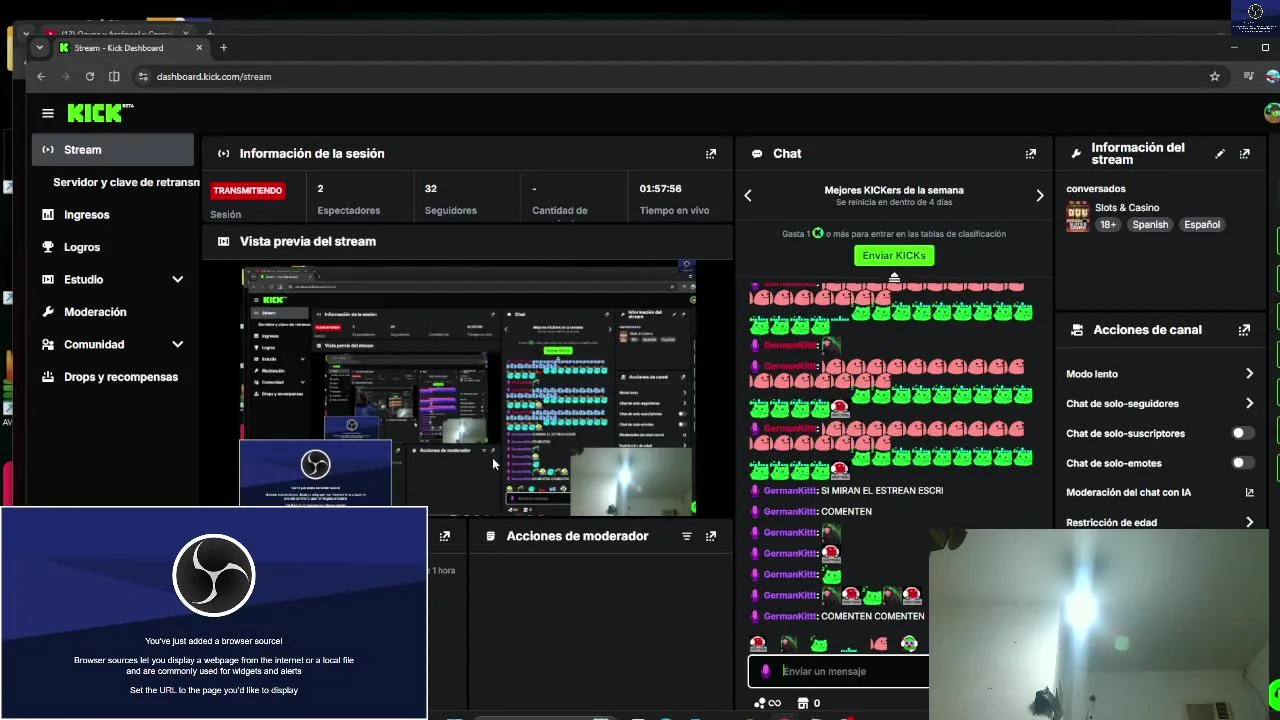View site information for dashboard.kick.com
Viewport: 1280px width, 720px height.
(x=143, y=76)
